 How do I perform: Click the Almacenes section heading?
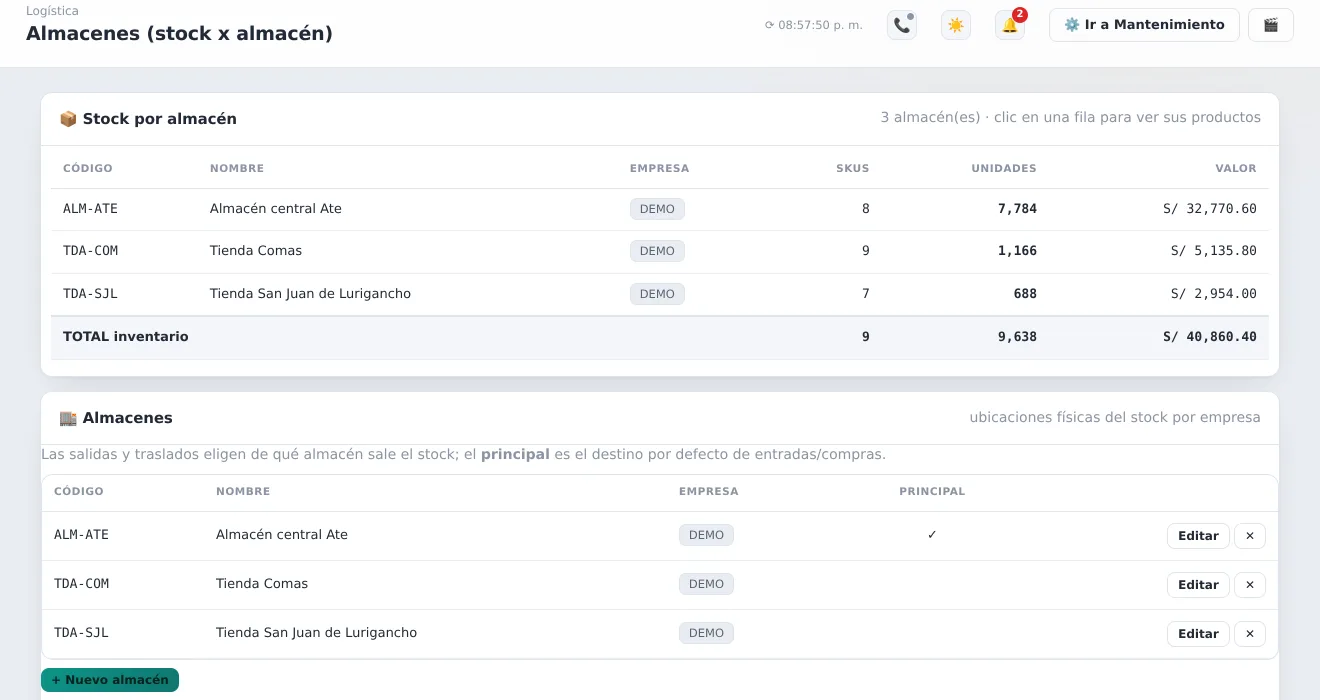pyautogui.click(x=116, y=418)
